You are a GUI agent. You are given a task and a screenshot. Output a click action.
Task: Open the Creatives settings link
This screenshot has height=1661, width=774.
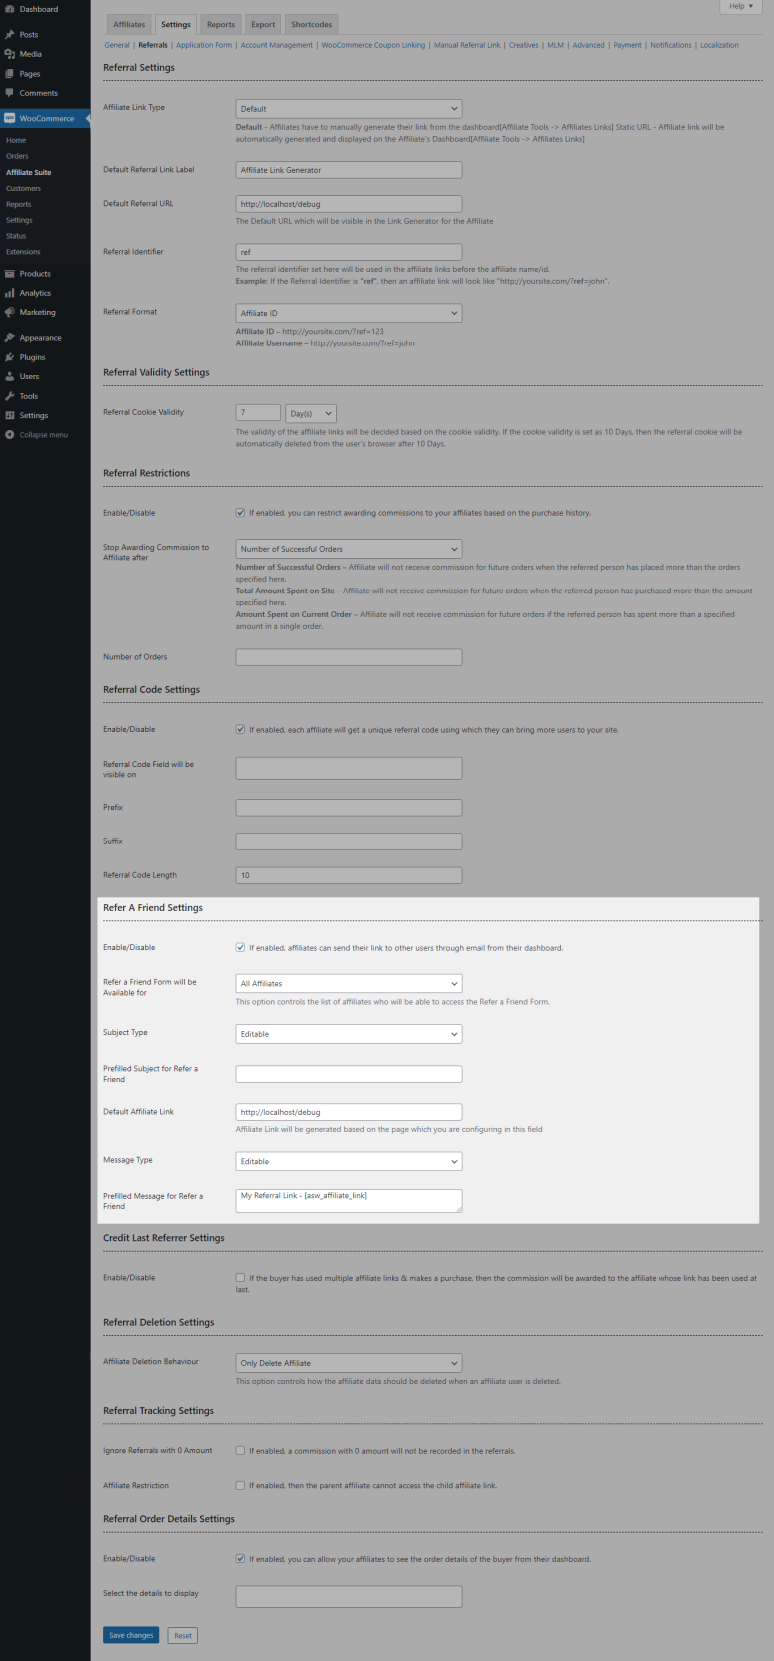pyautogui.click(x=524, y=45)
